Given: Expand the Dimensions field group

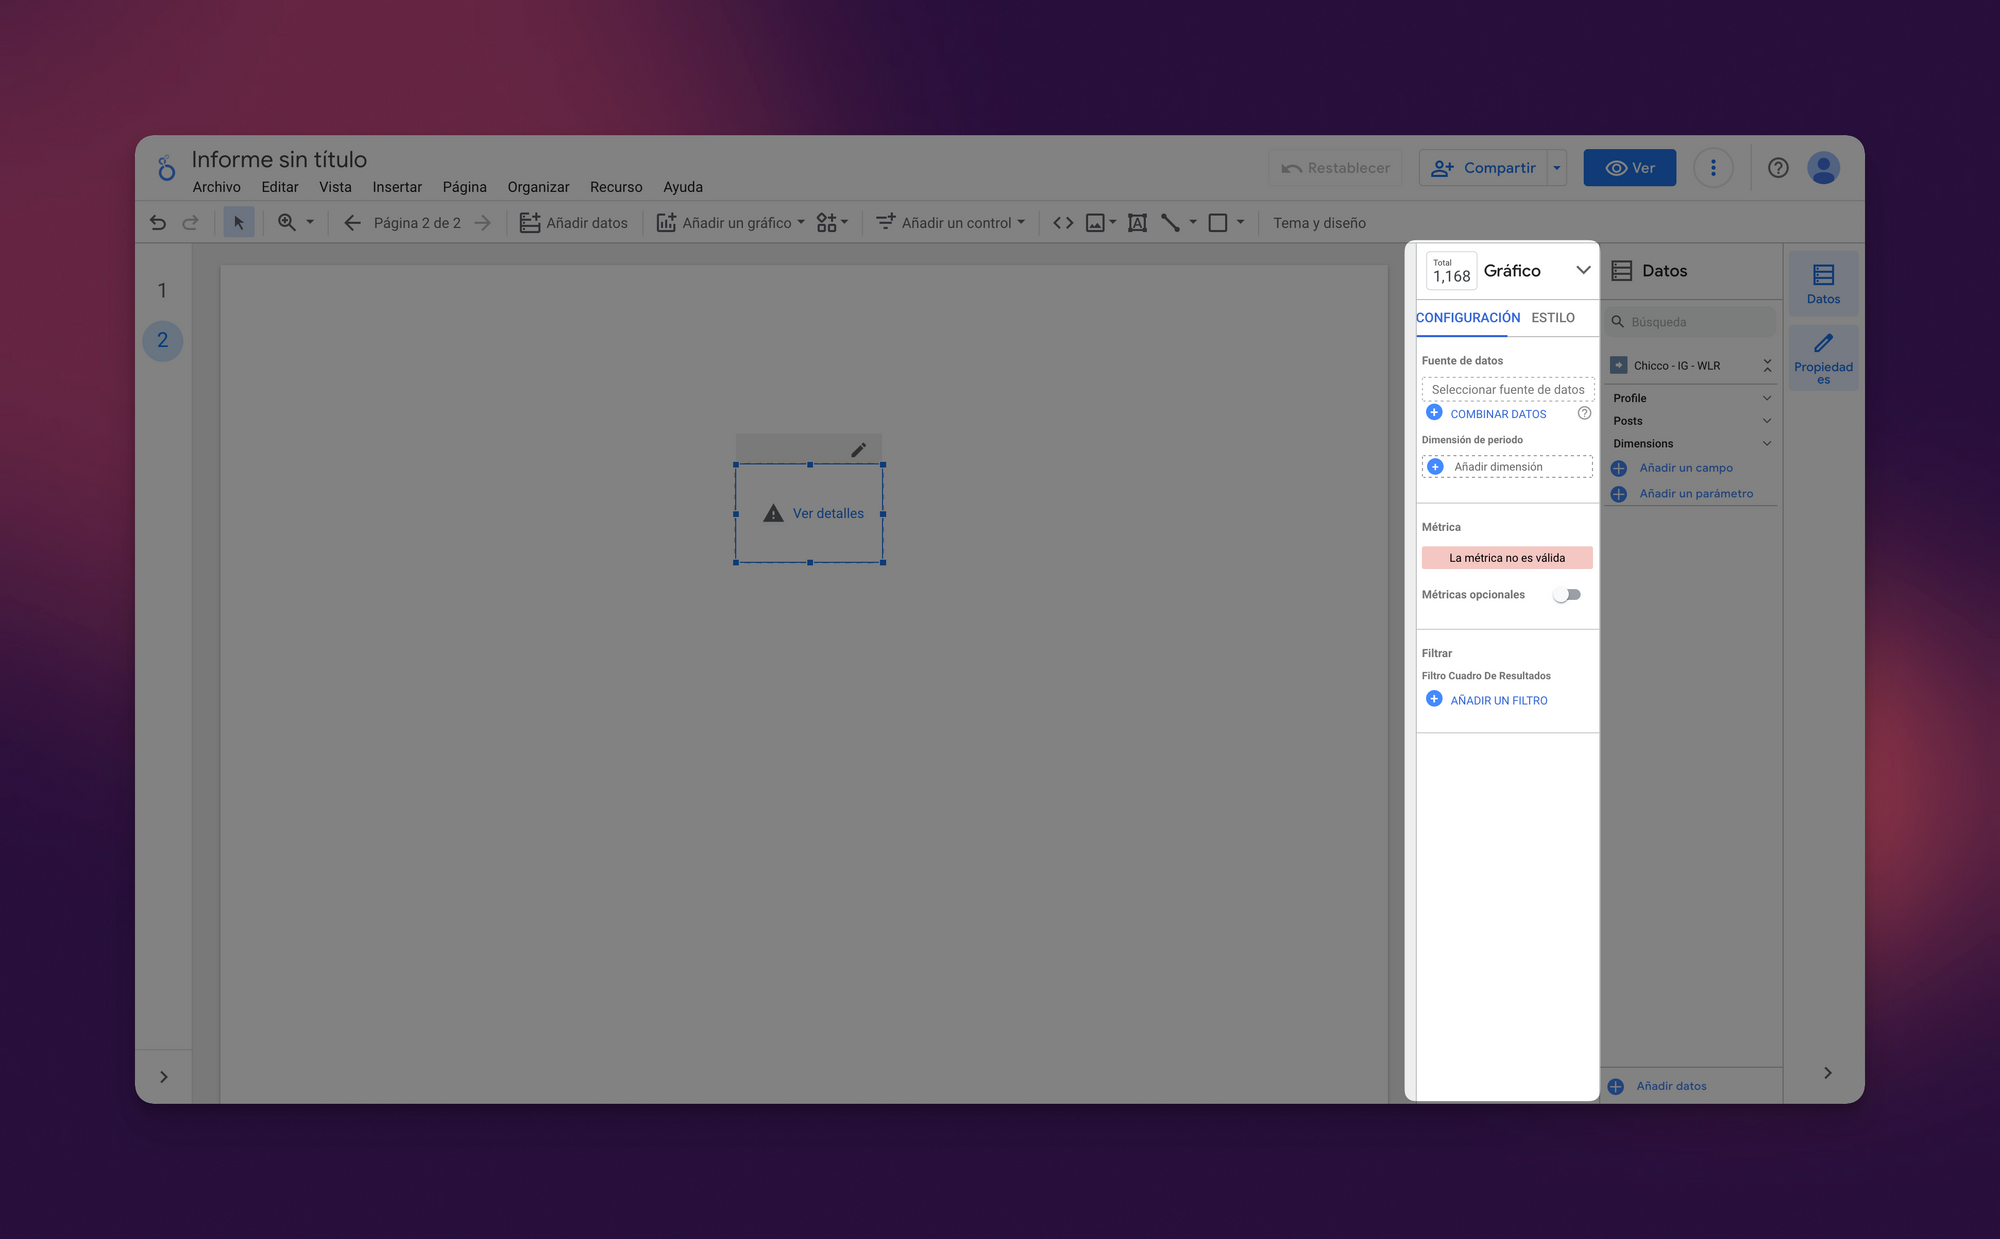Looking at the screenshot, I should 1767,444.
